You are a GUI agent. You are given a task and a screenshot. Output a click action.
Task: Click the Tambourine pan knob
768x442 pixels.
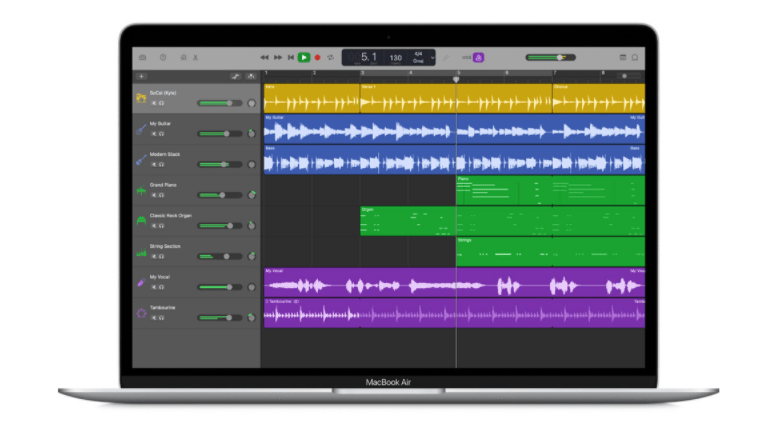pos(252,318)
